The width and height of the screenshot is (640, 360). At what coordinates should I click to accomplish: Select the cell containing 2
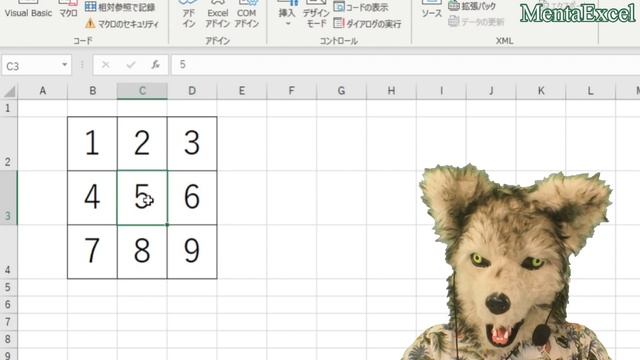pos(142,144)
